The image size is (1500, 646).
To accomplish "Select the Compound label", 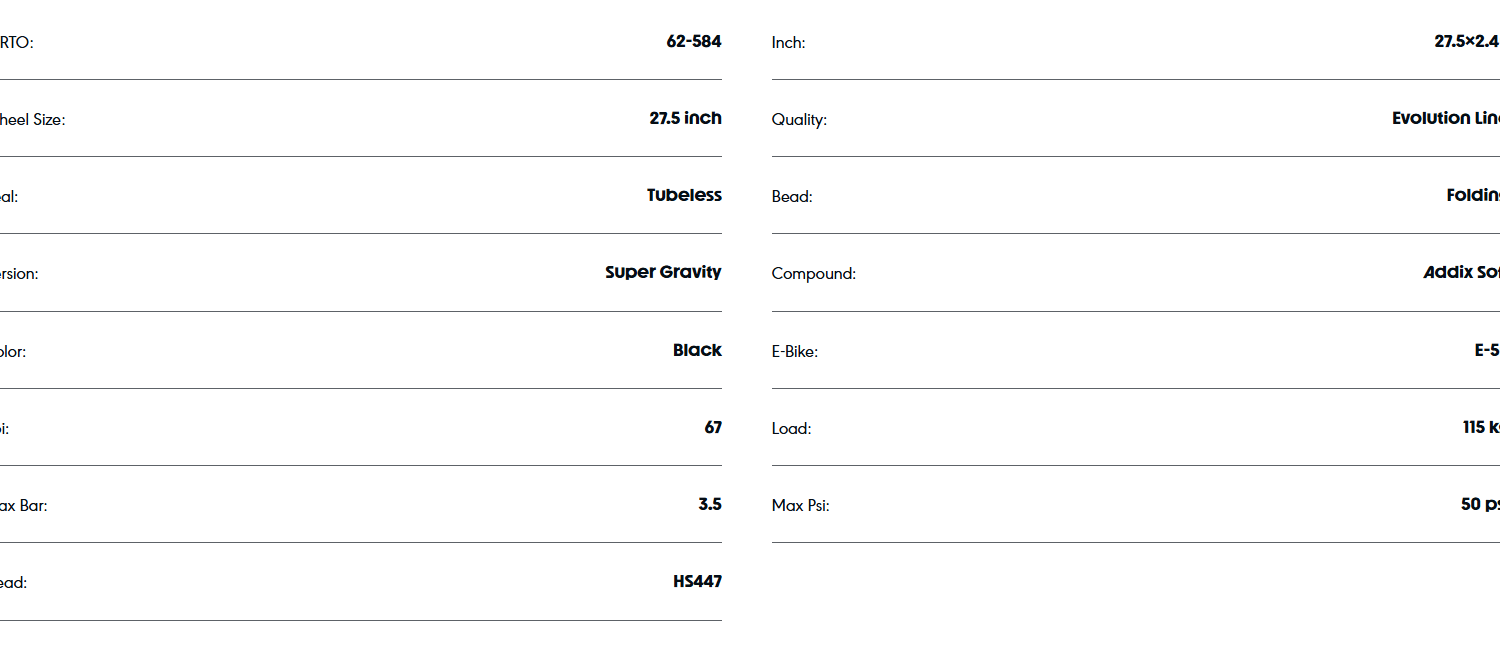I will (x=813, y=274).
